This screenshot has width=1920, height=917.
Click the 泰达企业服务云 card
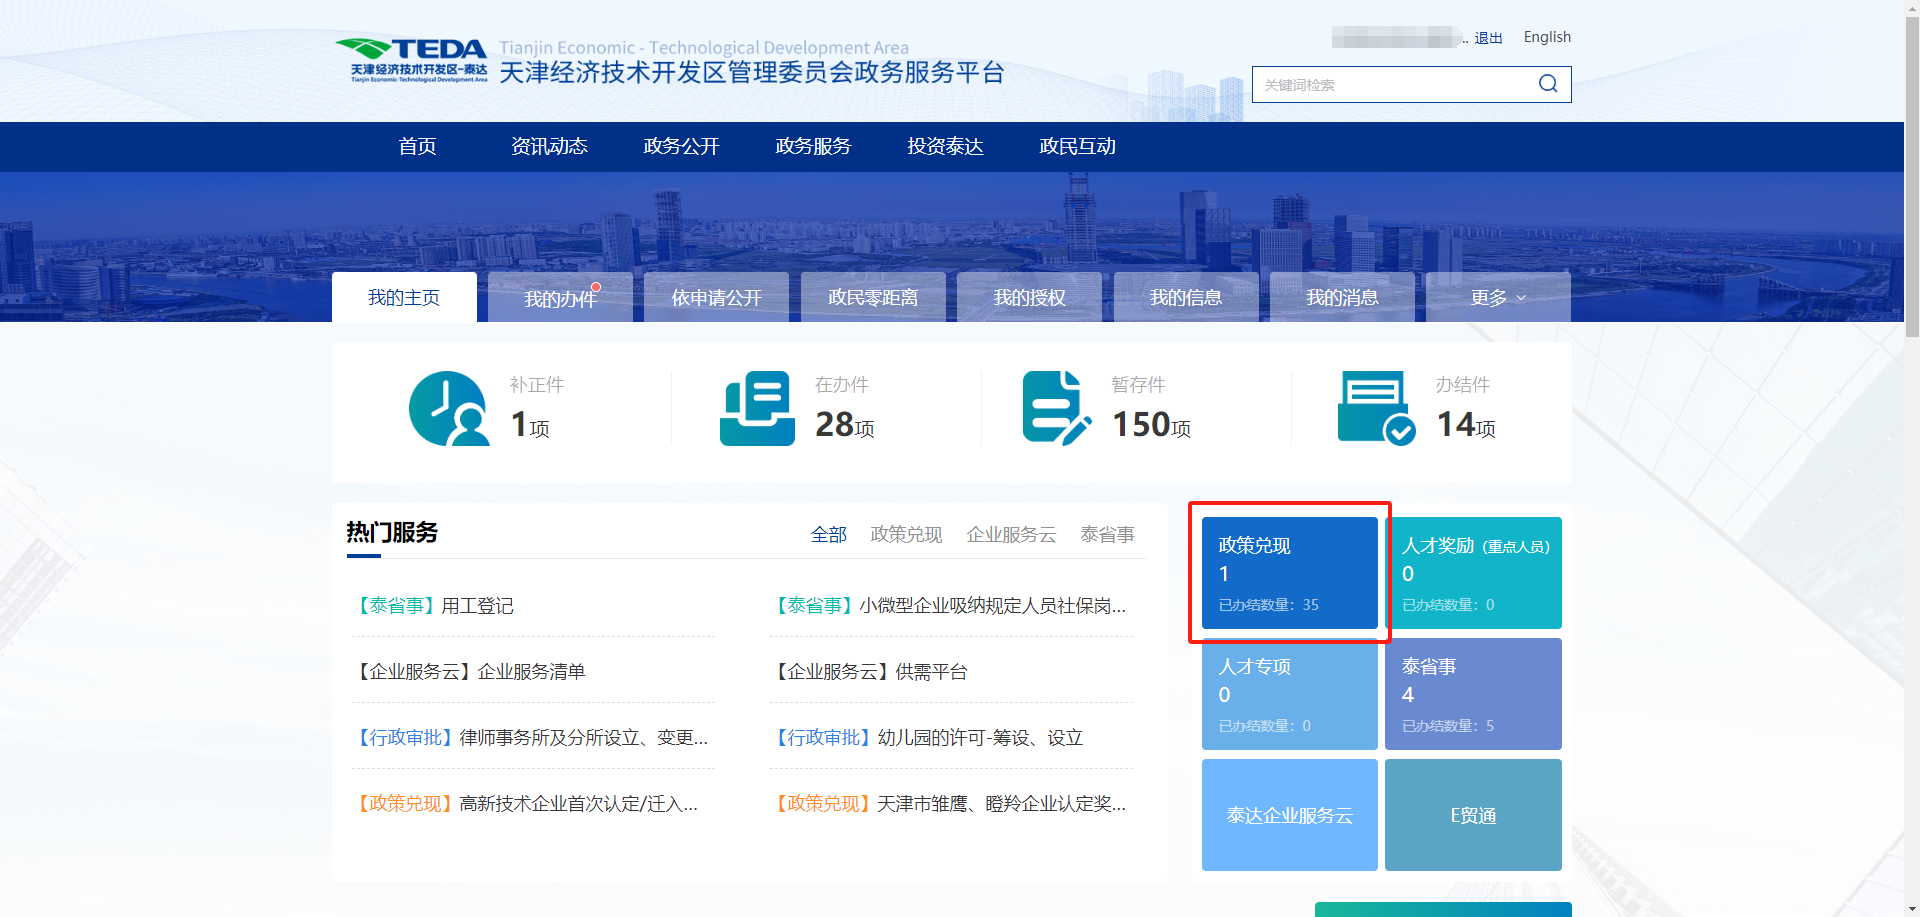[x=1289, y=815]
